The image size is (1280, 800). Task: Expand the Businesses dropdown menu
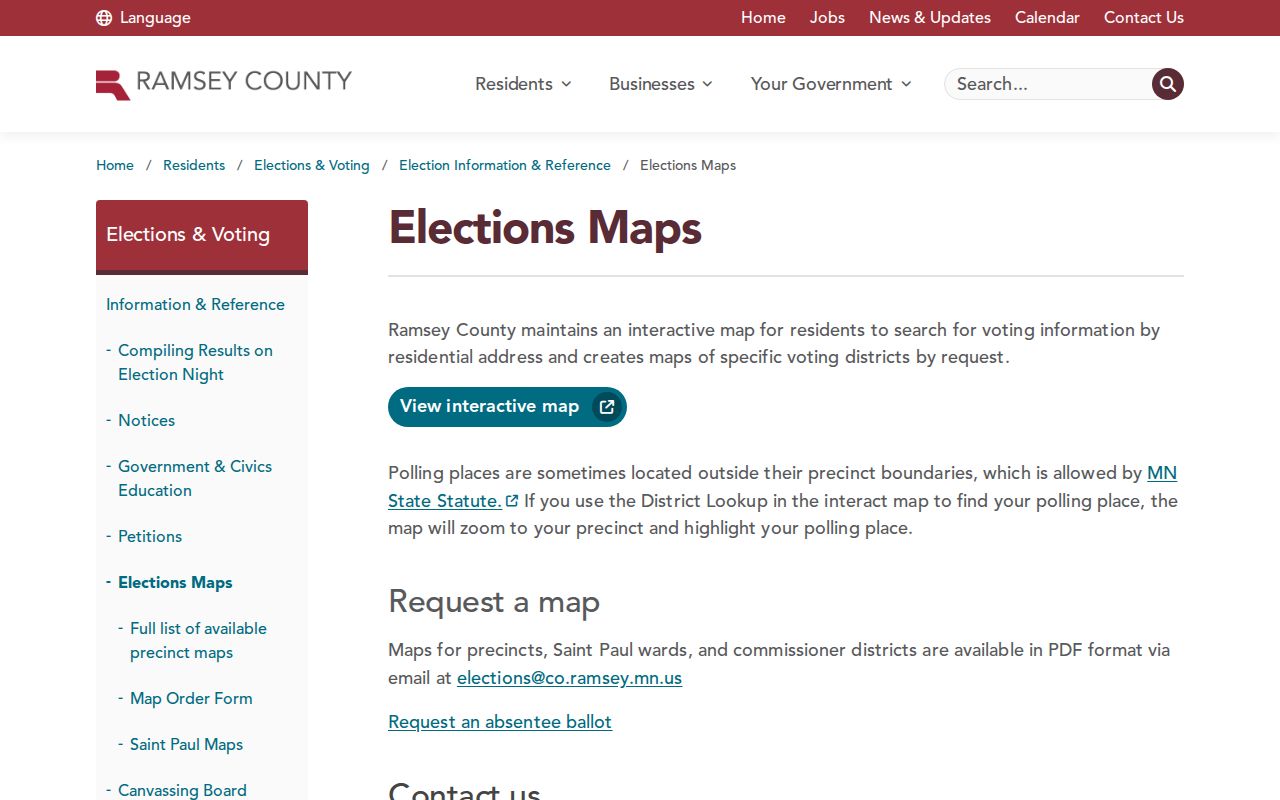pos(661,84)
